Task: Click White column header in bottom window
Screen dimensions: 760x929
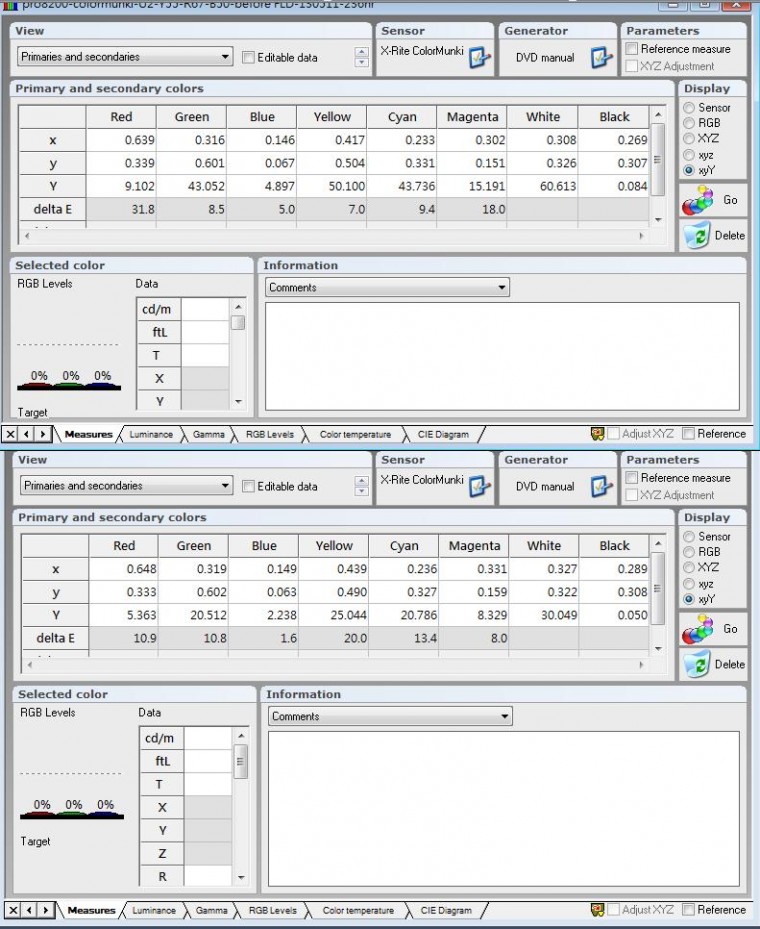Action: 544,546
